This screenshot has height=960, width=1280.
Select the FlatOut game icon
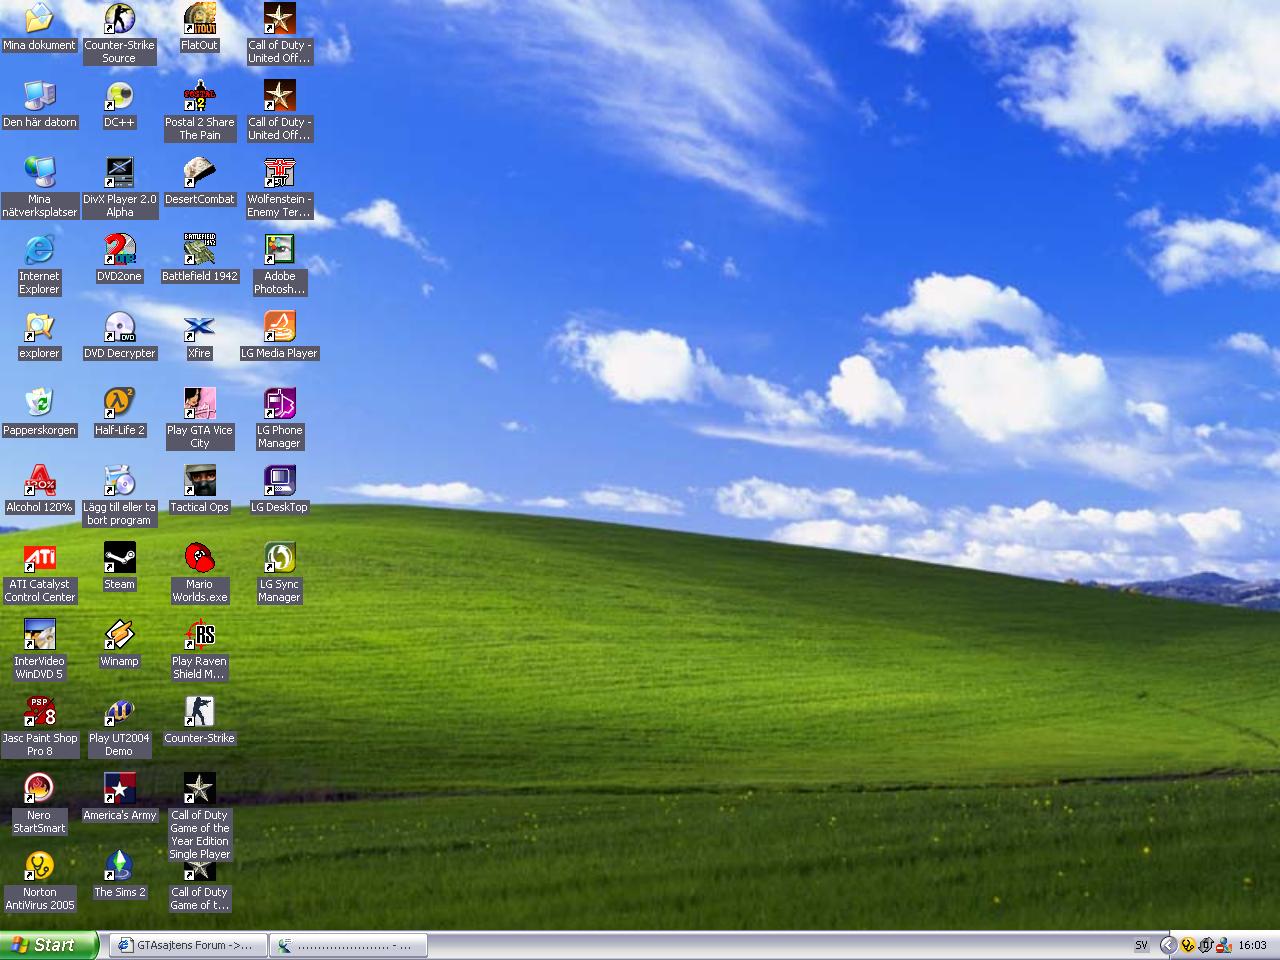coord(199,18)
